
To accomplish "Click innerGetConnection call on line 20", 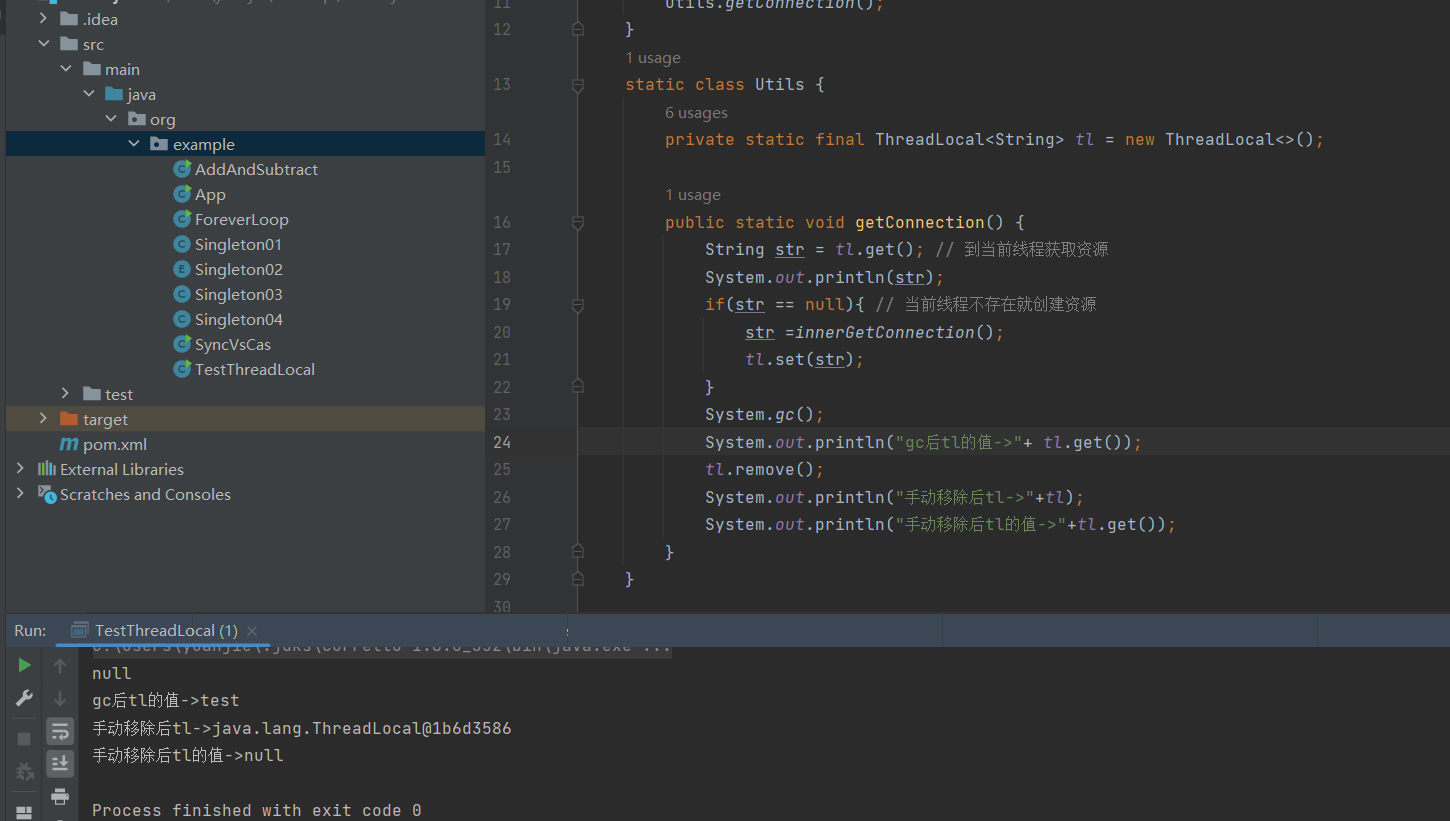I will coord(884,332).
